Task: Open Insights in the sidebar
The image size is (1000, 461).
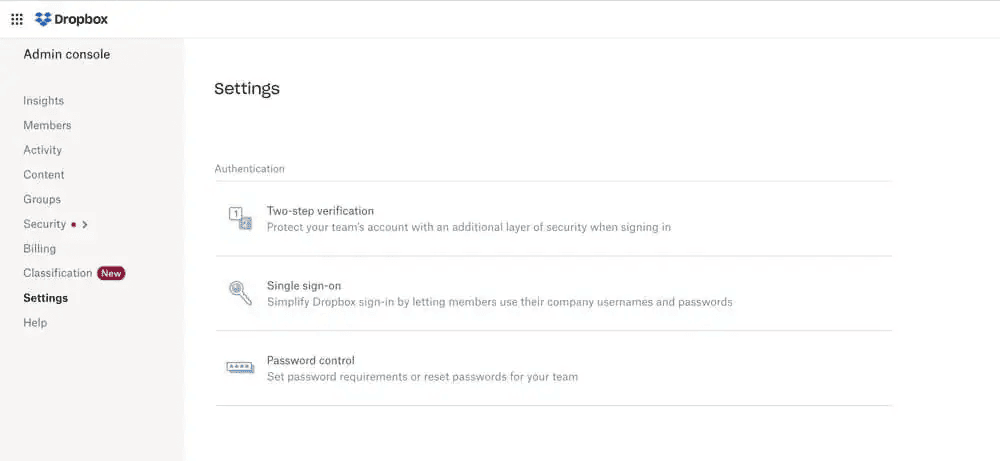Action: tap(43, 101)
